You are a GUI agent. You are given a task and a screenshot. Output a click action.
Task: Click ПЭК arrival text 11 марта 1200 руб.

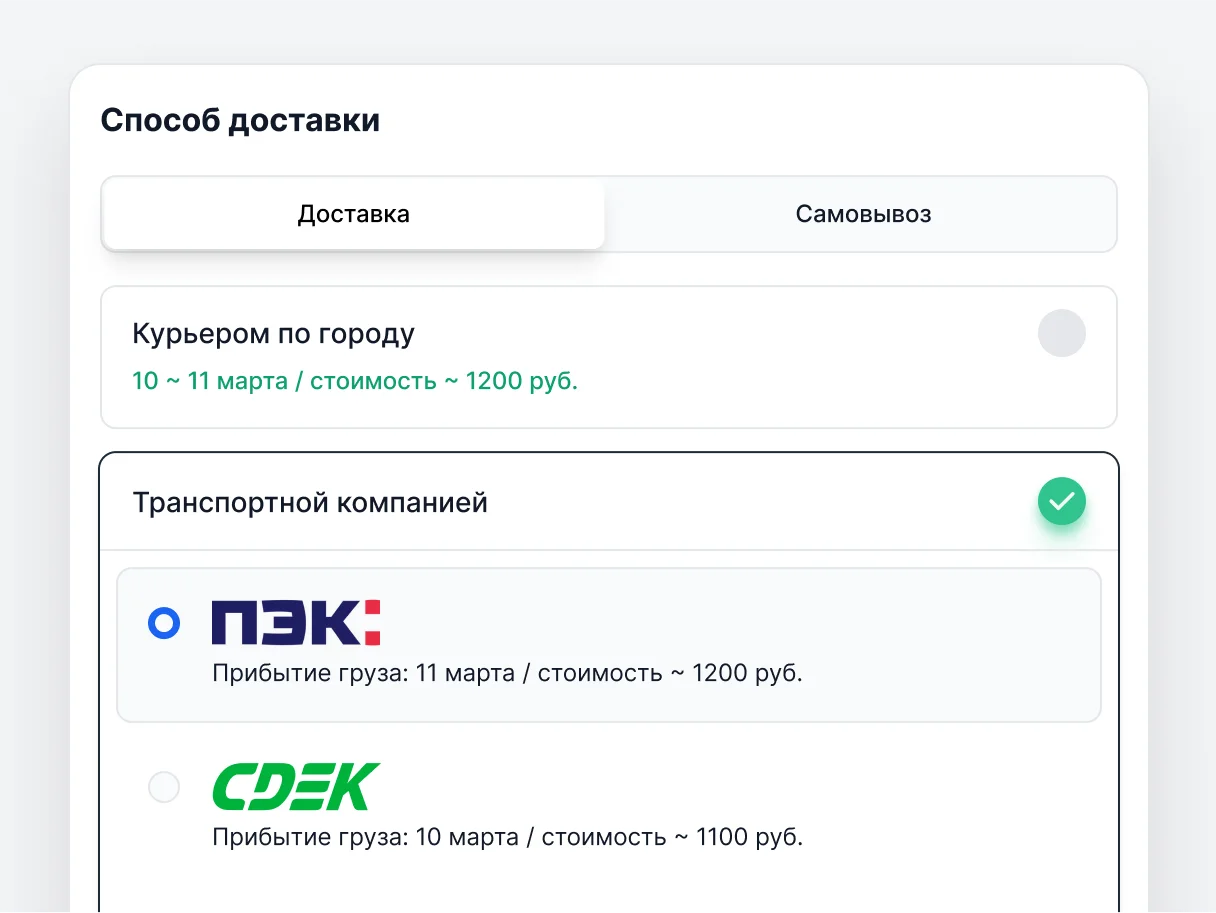507,673
